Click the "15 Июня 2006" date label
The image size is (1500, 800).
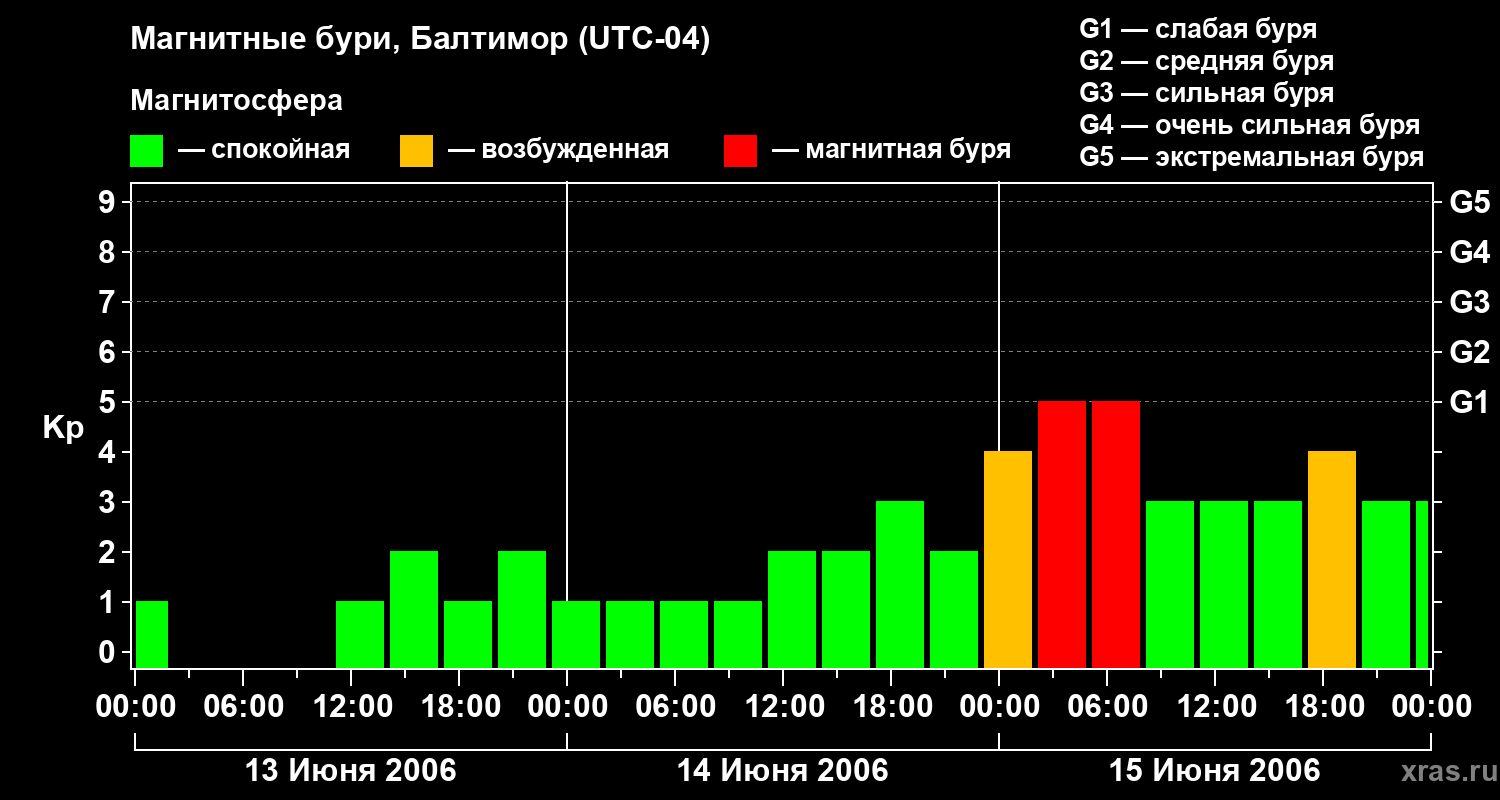[x=1215, y=771]
